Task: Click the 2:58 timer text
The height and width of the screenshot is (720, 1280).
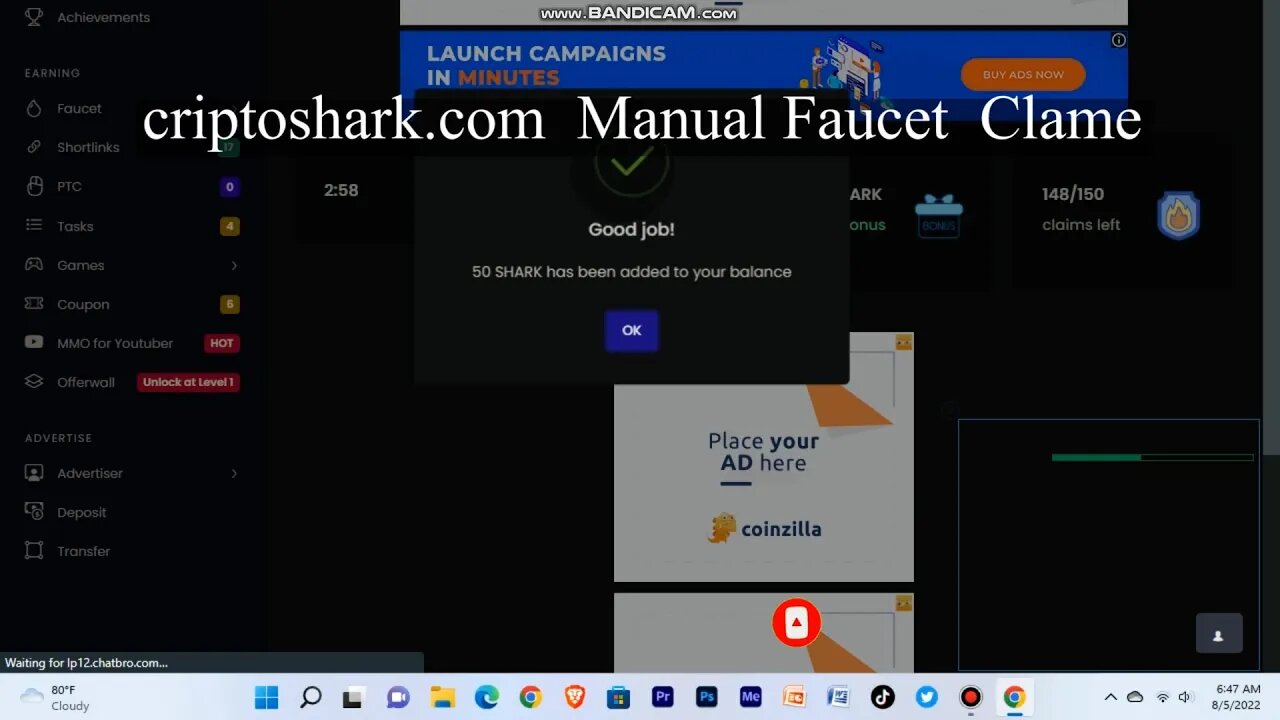Action: 341,190
